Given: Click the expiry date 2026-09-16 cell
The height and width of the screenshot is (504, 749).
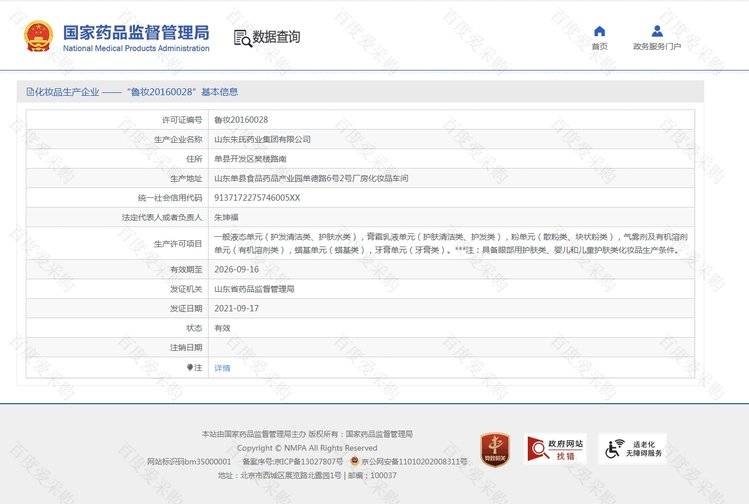Looking at the screenshot, I should click(237, 269).
